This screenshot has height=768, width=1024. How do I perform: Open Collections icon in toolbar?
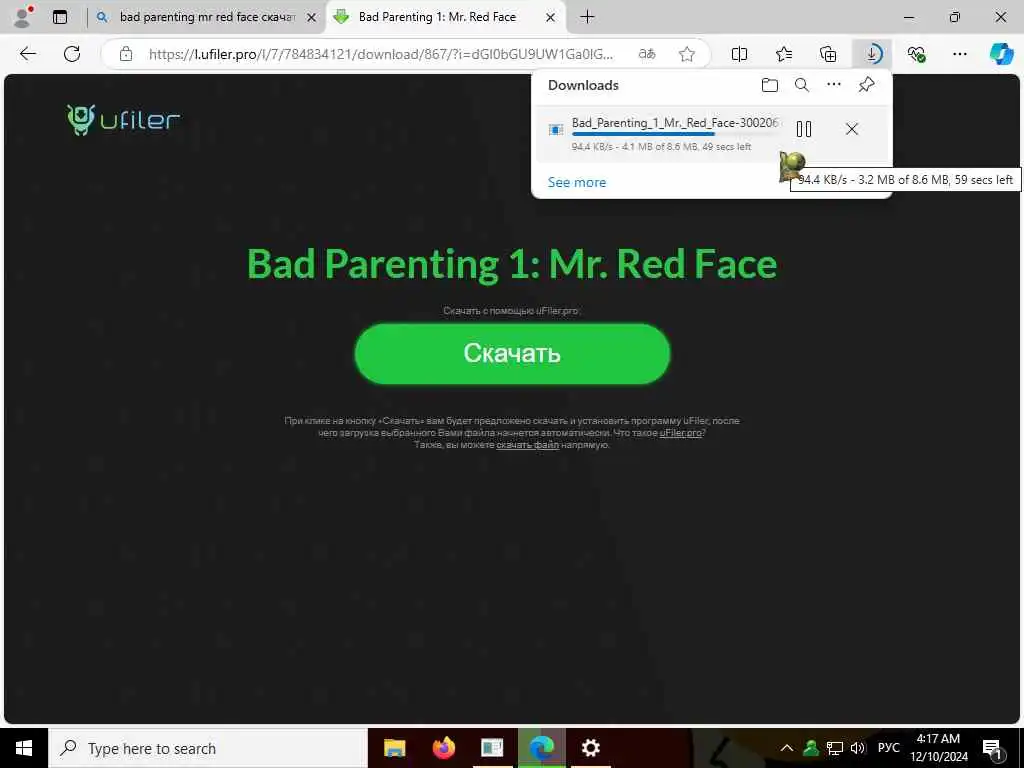[828, 54]
